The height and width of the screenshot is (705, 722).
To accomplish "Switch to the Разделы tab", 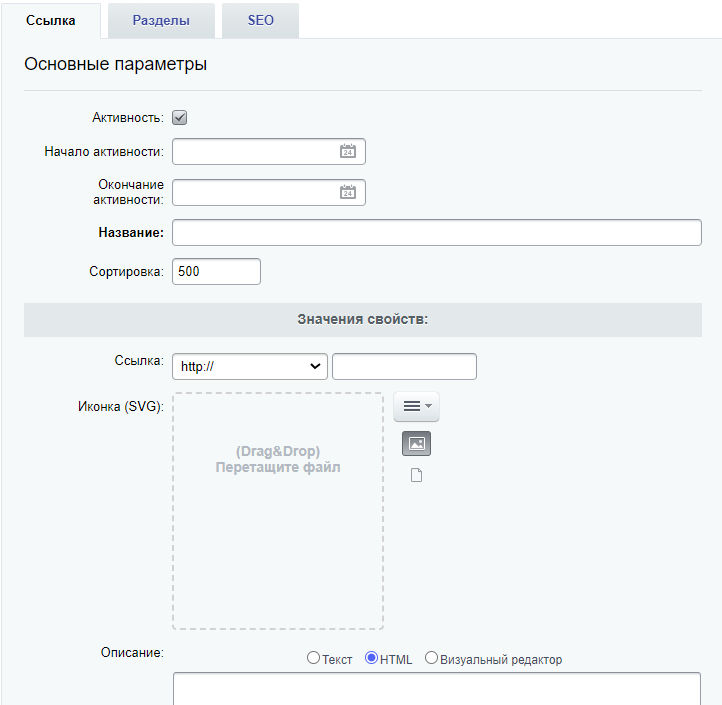I will tap(161, 21).
